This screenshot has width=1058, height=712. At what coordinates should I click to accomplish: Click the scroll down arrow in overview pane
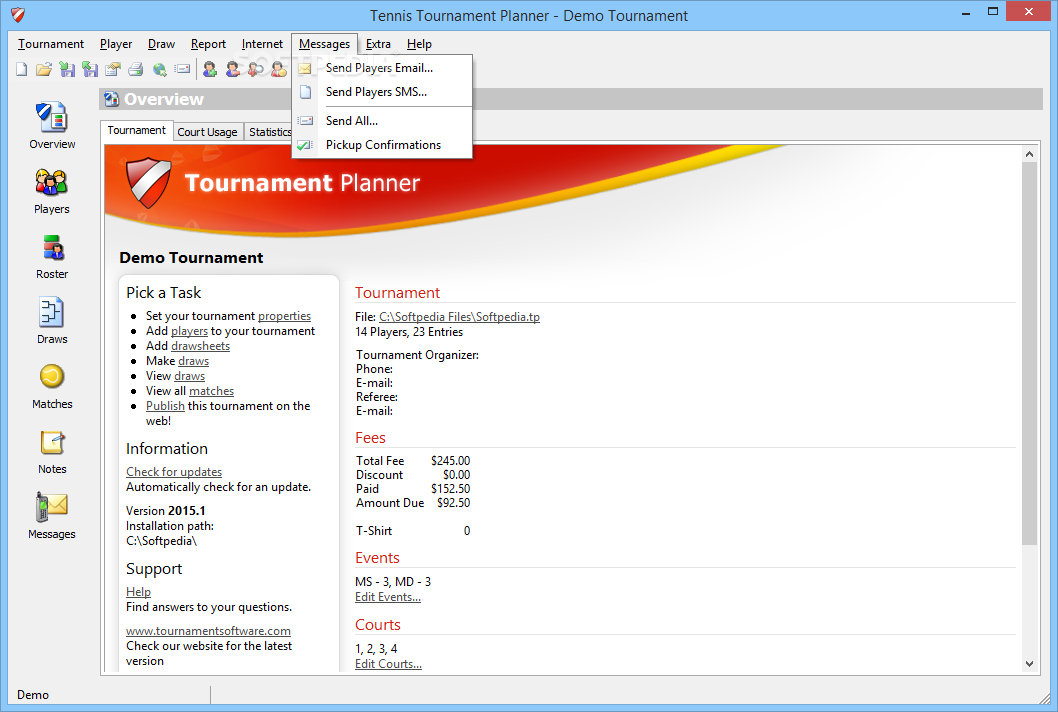[x=1029, y=664]
